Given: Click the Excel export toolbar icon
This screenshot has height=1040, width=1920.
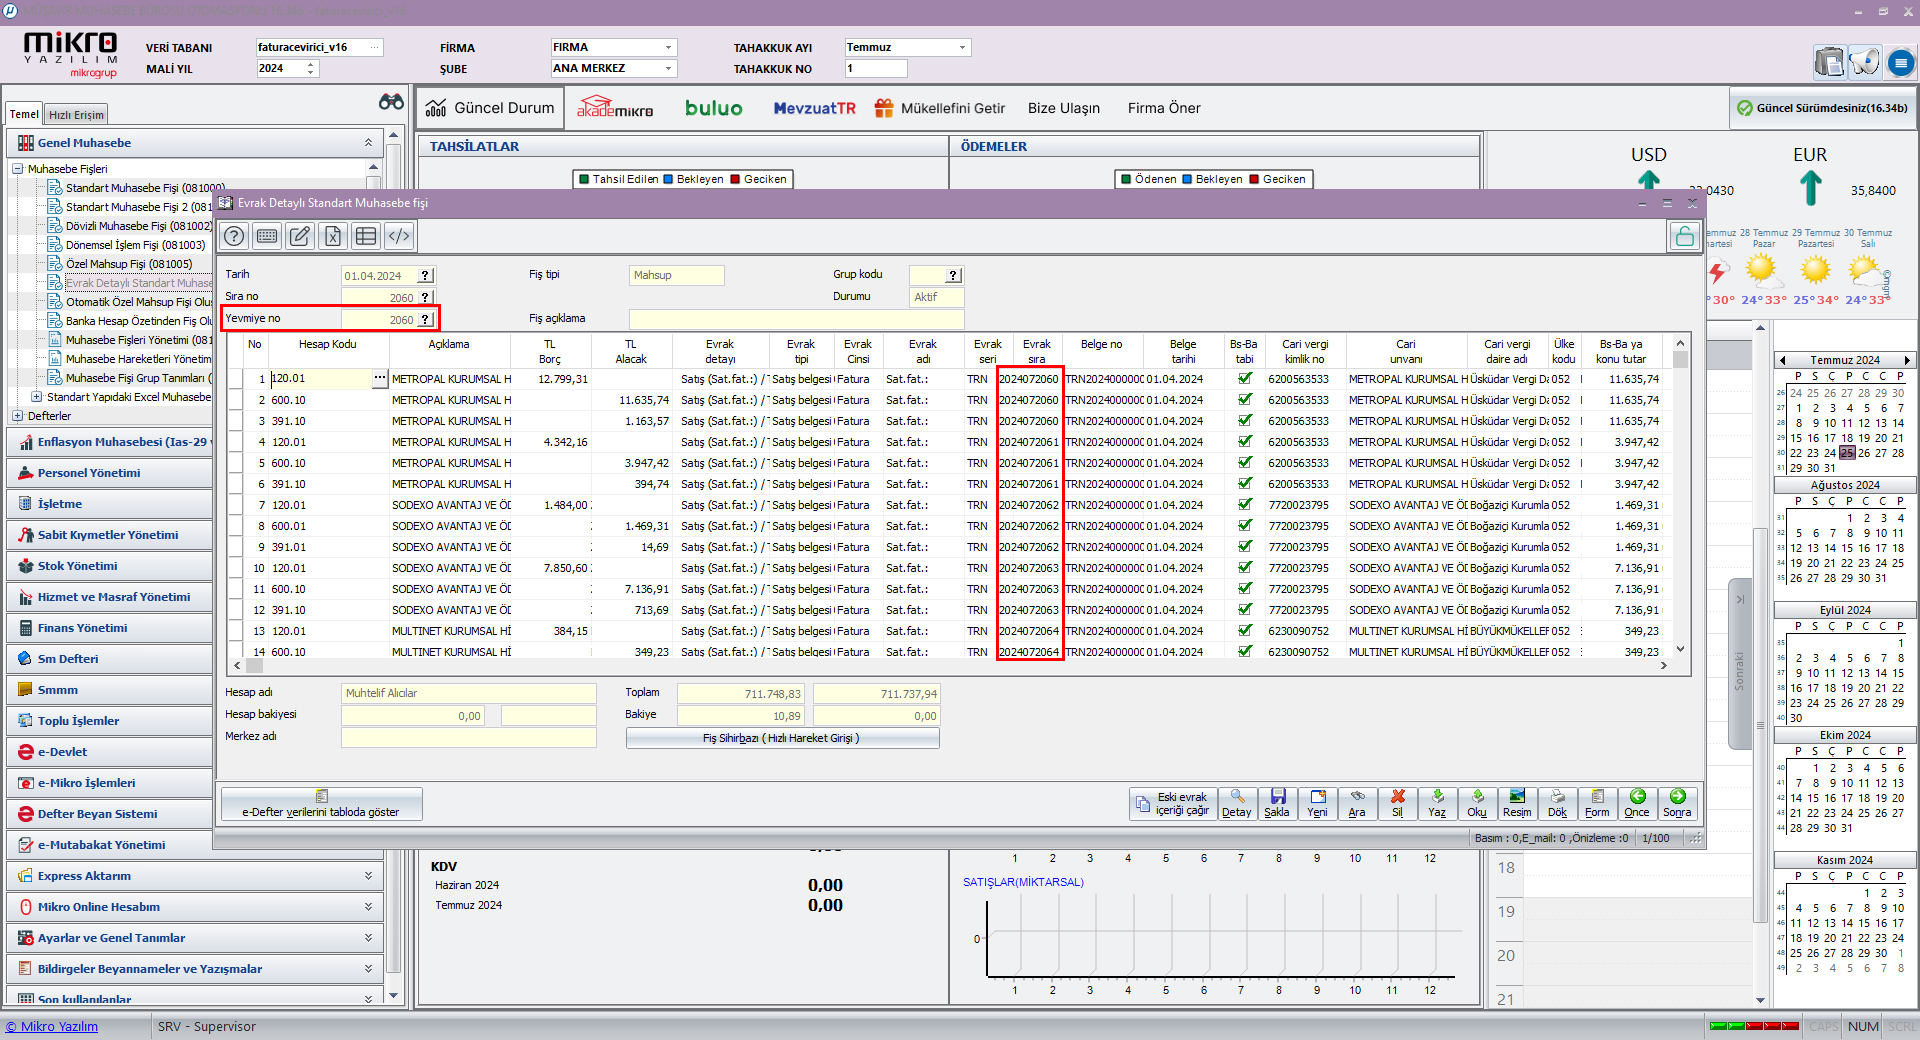Looking at the screenshot, I should click(x=333, y=236).
